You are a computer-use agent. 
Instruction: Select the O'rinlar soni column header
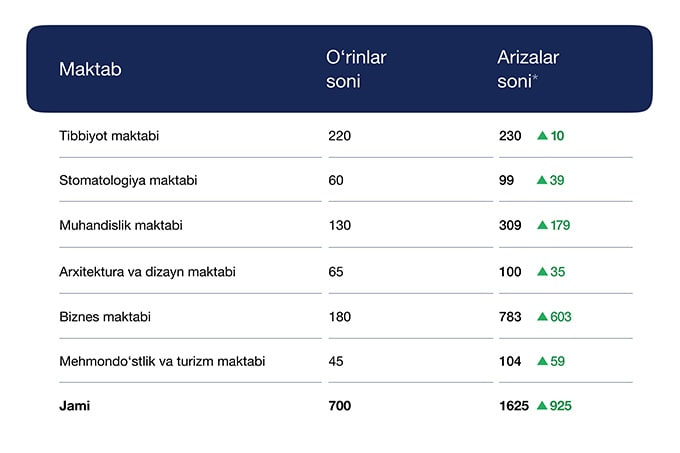pos(356,69)
